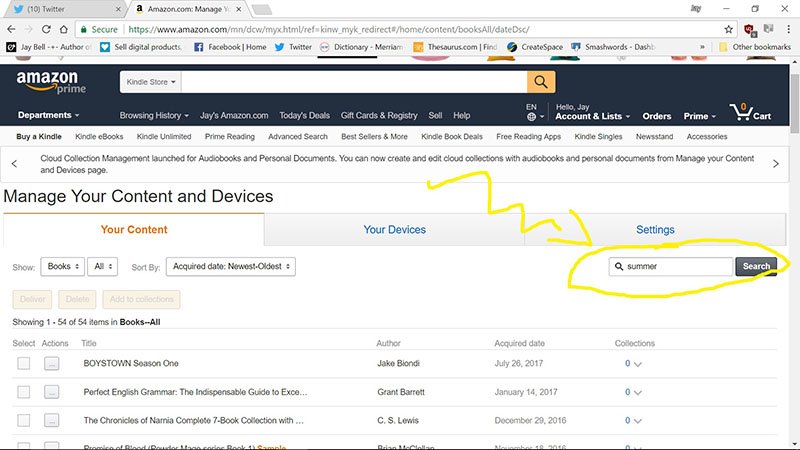Open the Show Books dropdown
Viewport: 800px width, 450px height.
coord(62,266)
